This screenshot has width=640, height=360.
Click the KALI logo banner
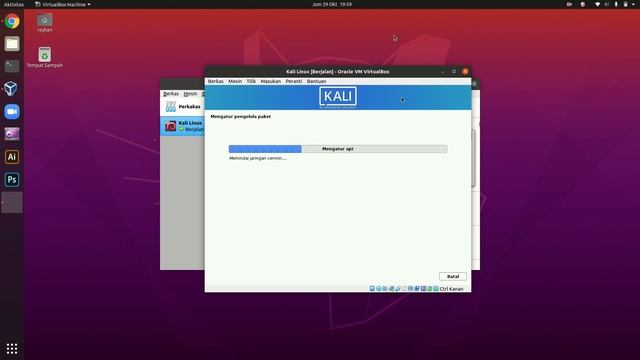338,97
